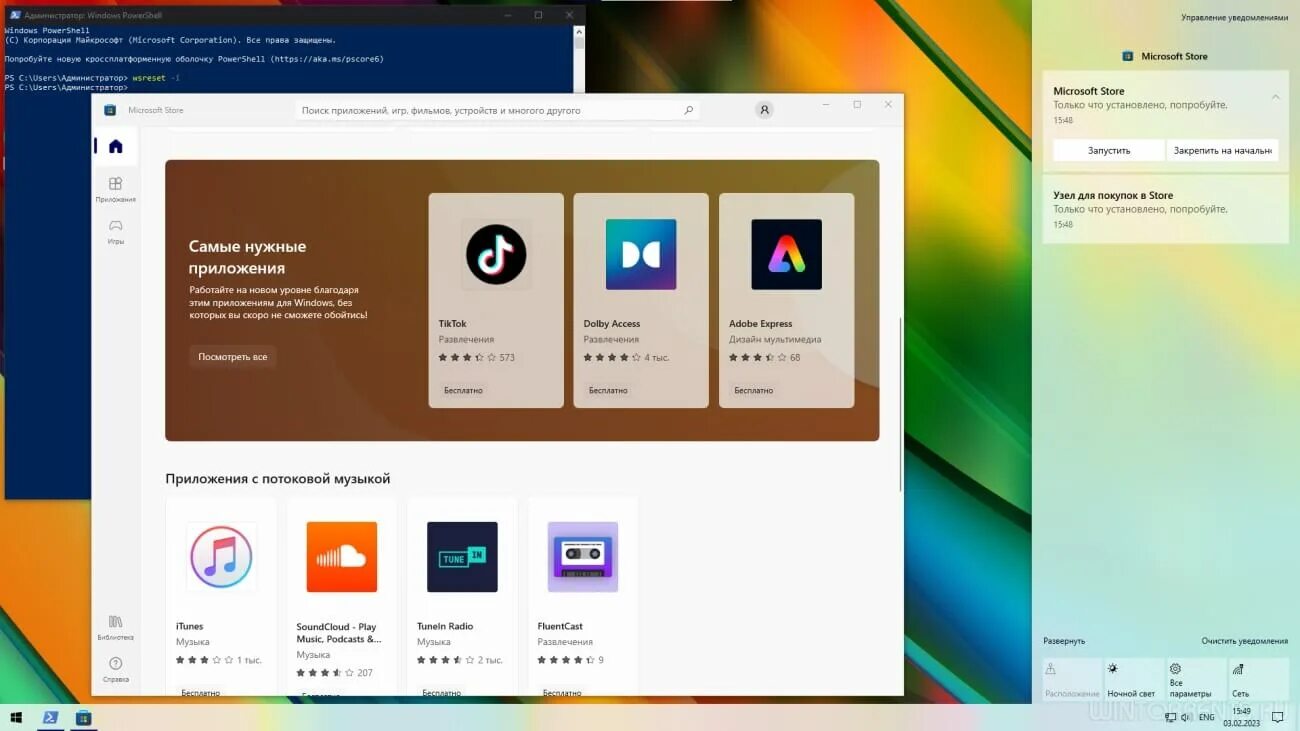The width and height of the screenshot is (1300, 731).
Task: Open Все параметры quick action tile
Action: coord(1196,680)
